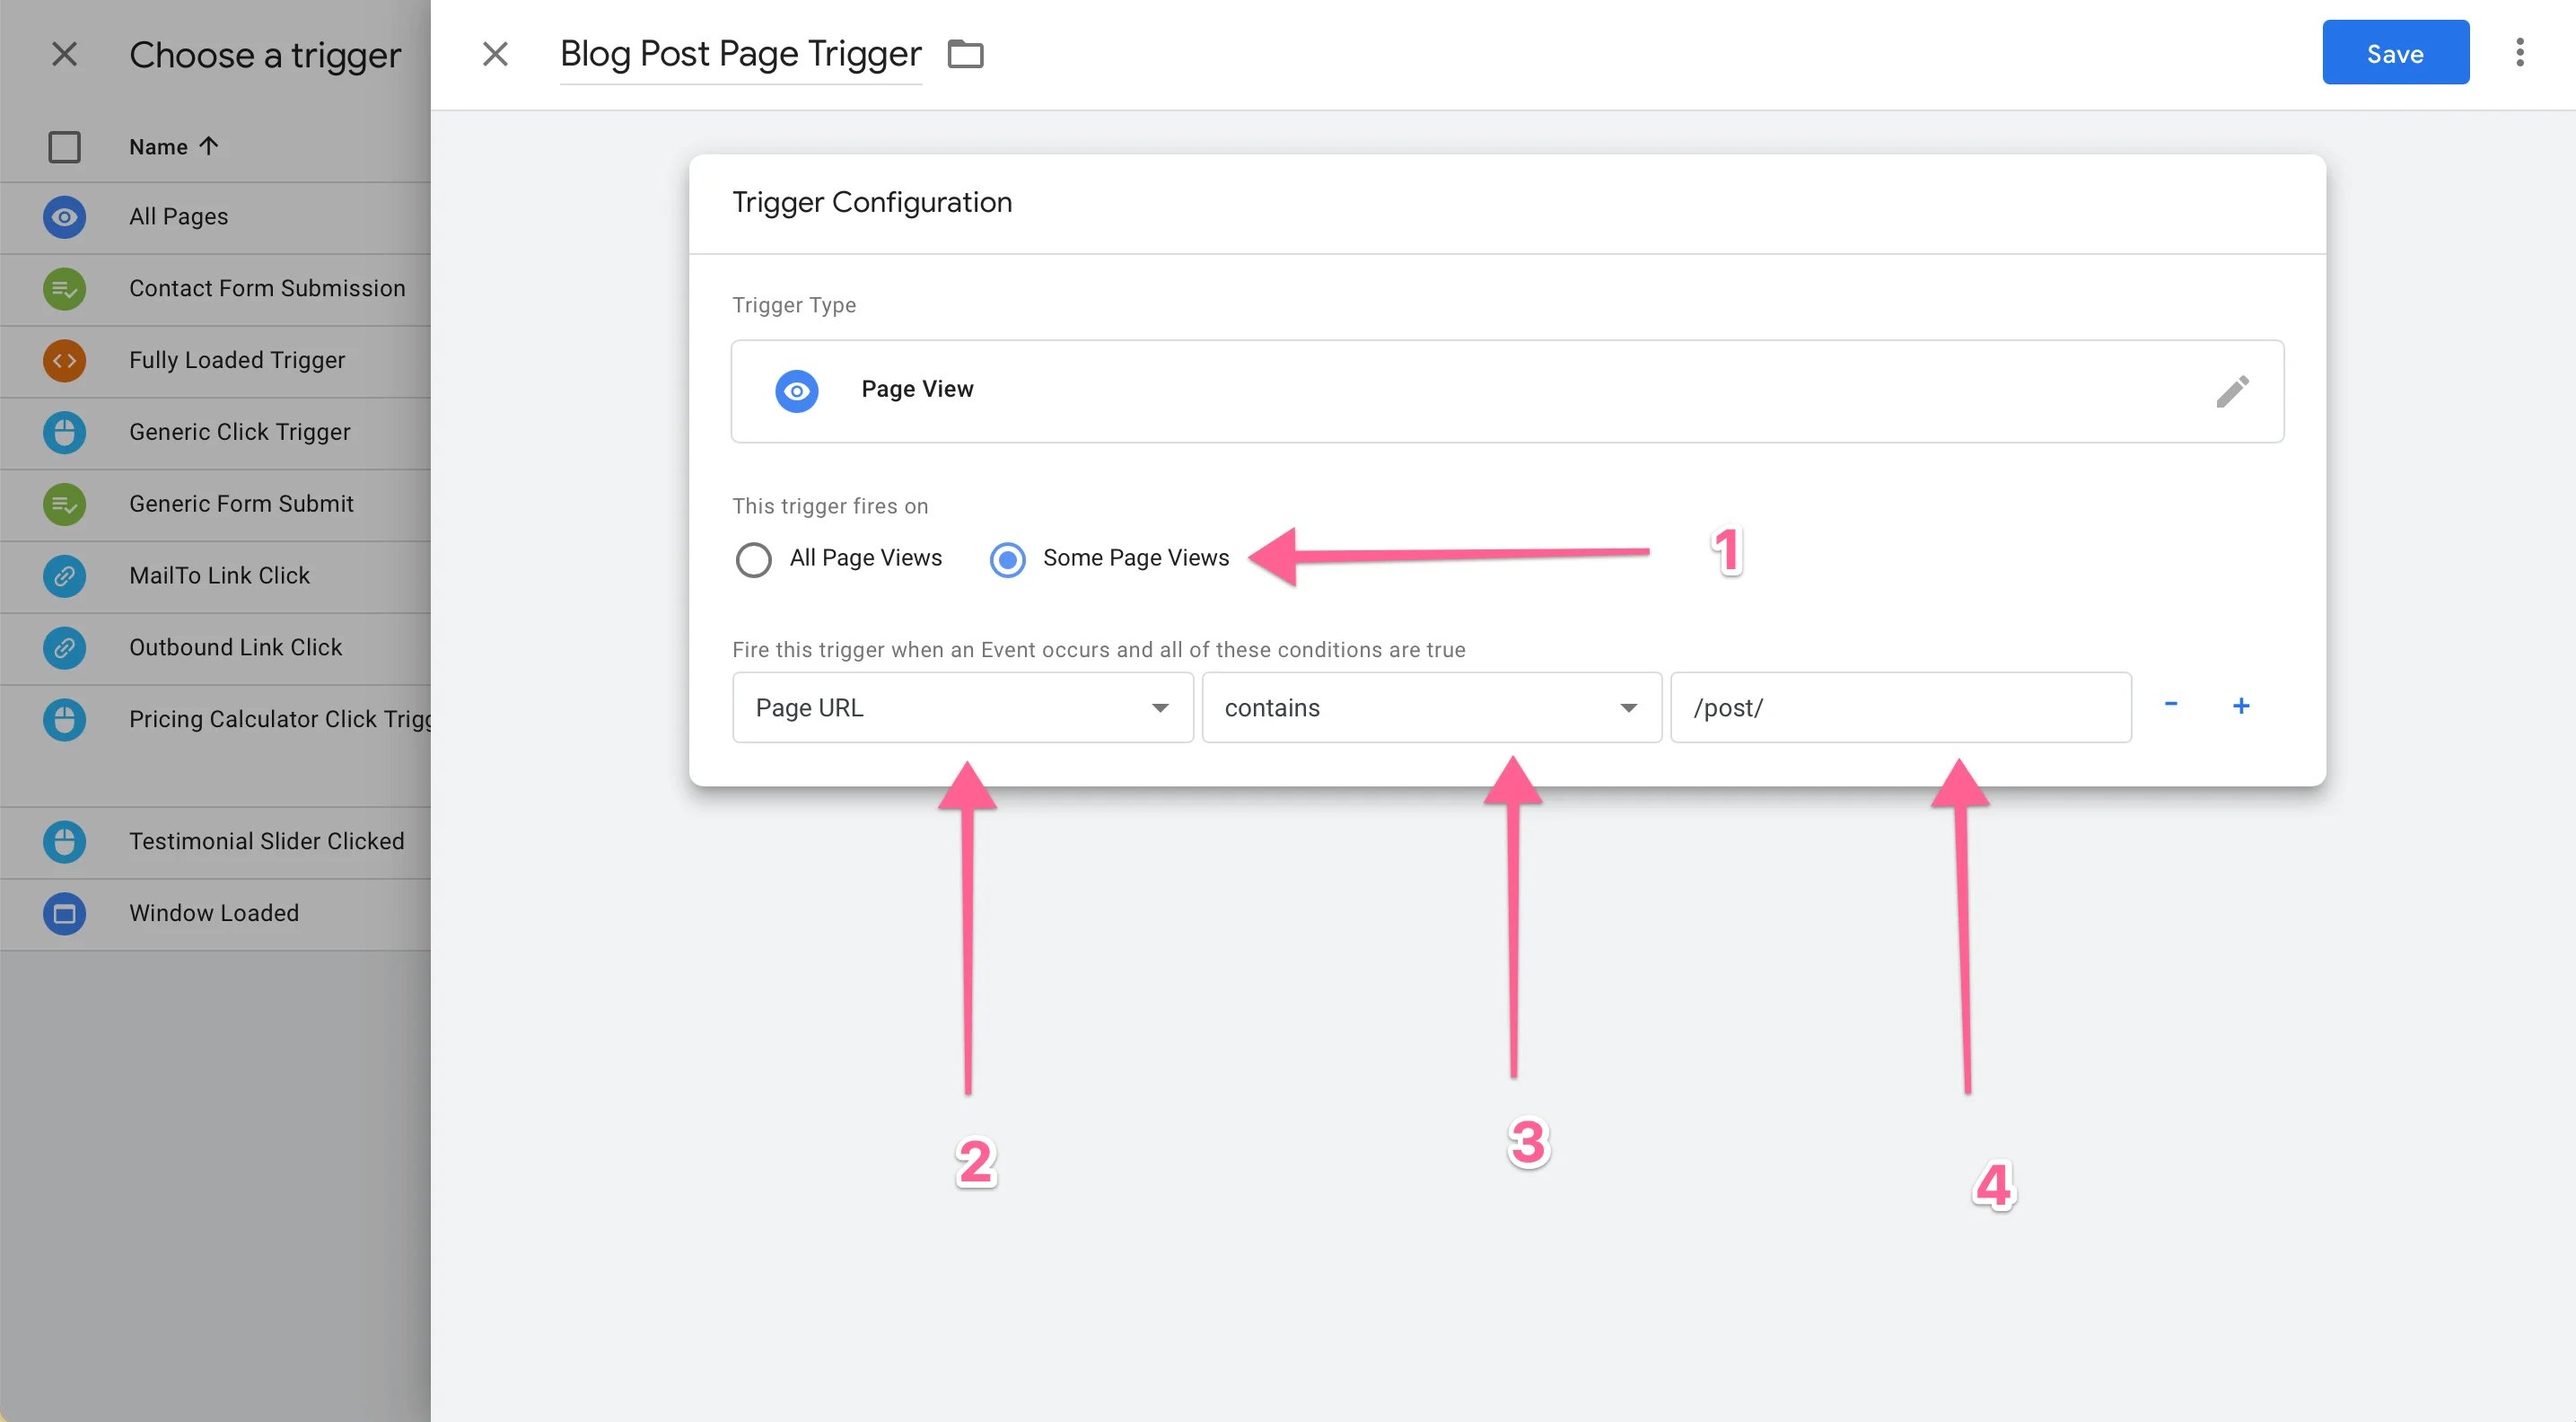This screenshot has width=2576, height=1422.
Task: Click the /post/ condition value field
Action: tap(1899, 708)
